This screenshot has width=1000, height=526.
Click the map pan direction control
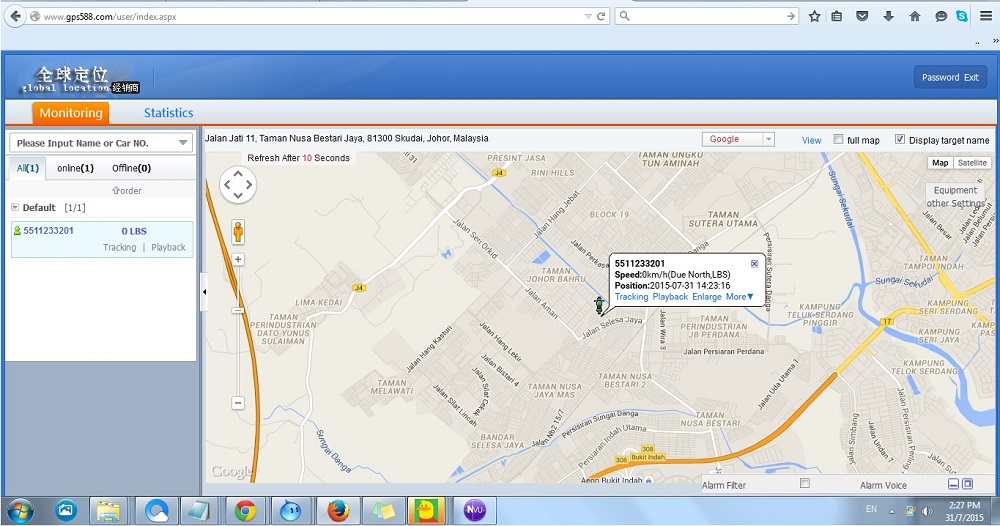[x=238, y=185]
